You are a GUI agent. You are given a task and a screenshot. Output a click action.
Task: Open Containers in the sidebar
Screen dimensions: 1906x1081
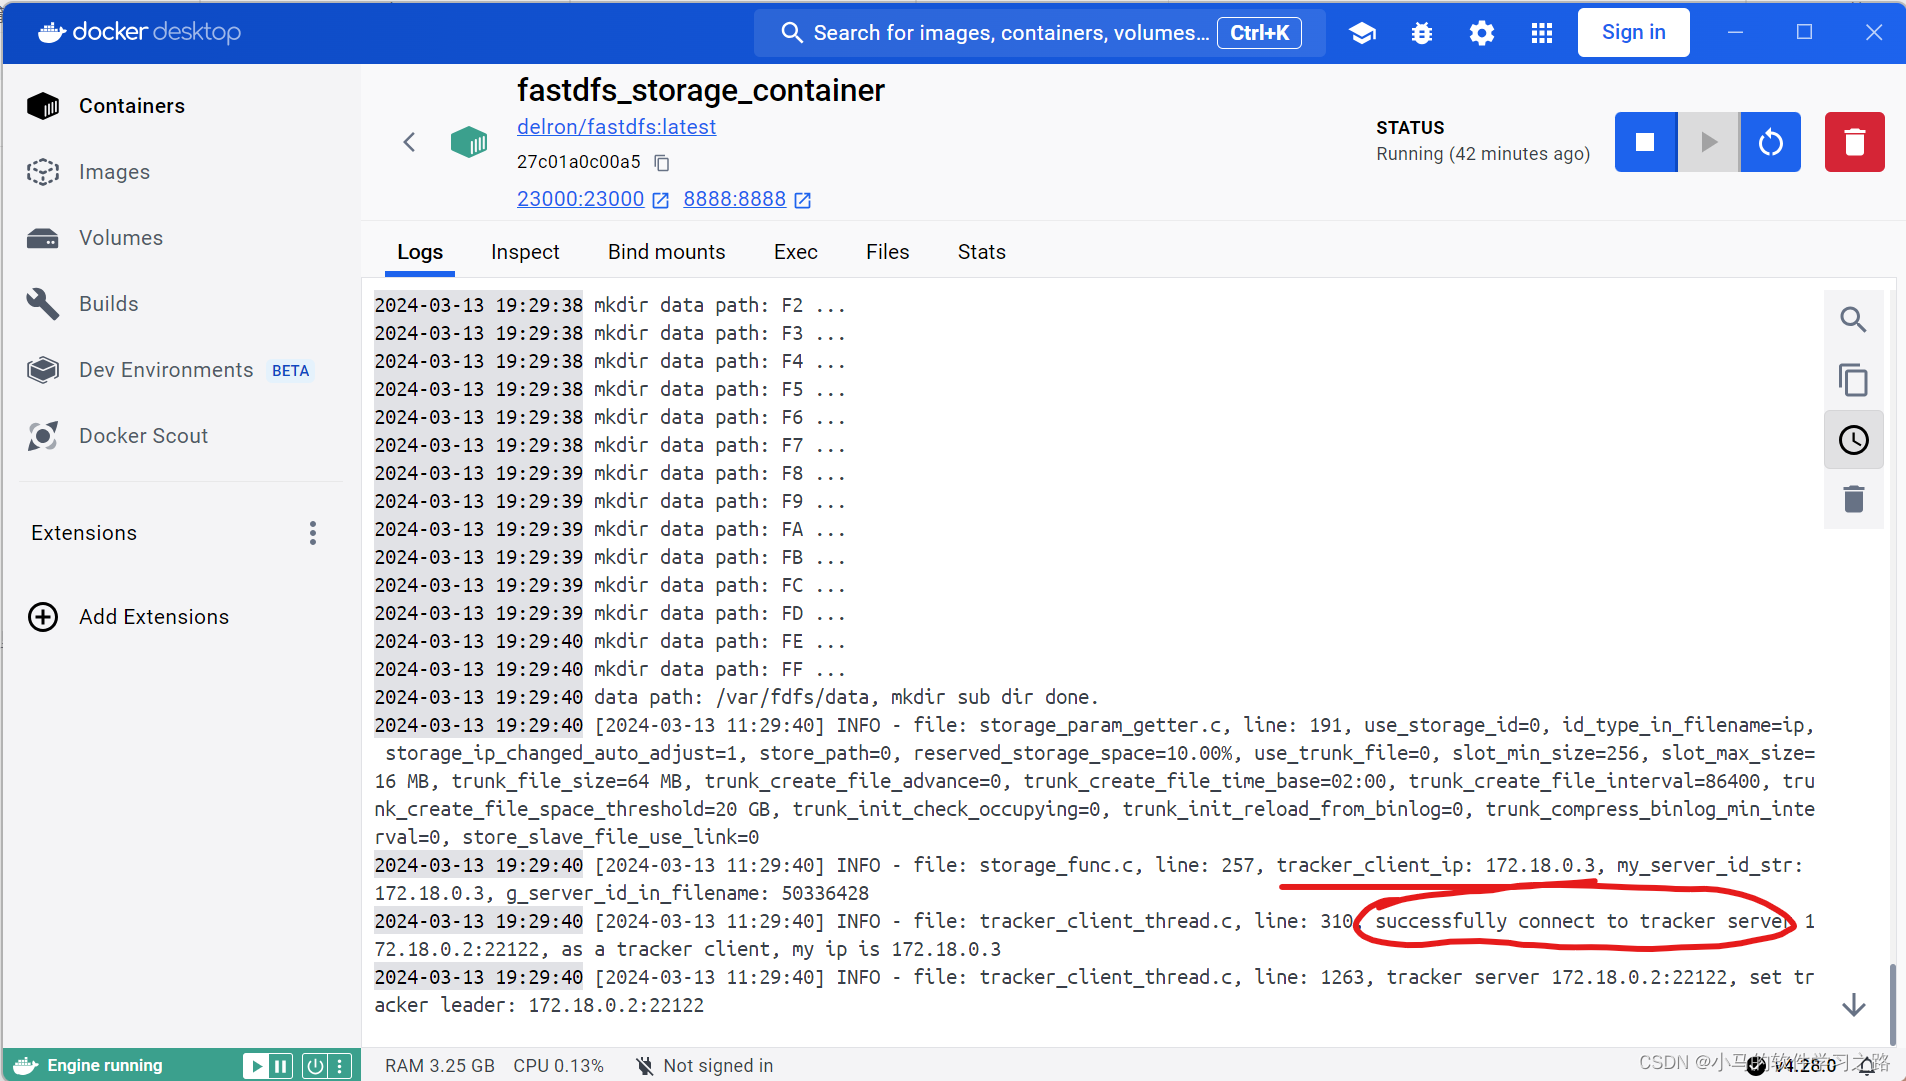pyautogui.click(x=180, y=106)
